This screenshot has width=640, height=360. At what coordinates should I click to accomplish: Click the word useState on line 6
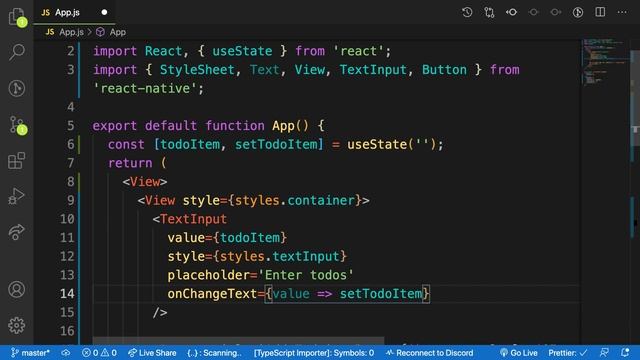(377, 144)
